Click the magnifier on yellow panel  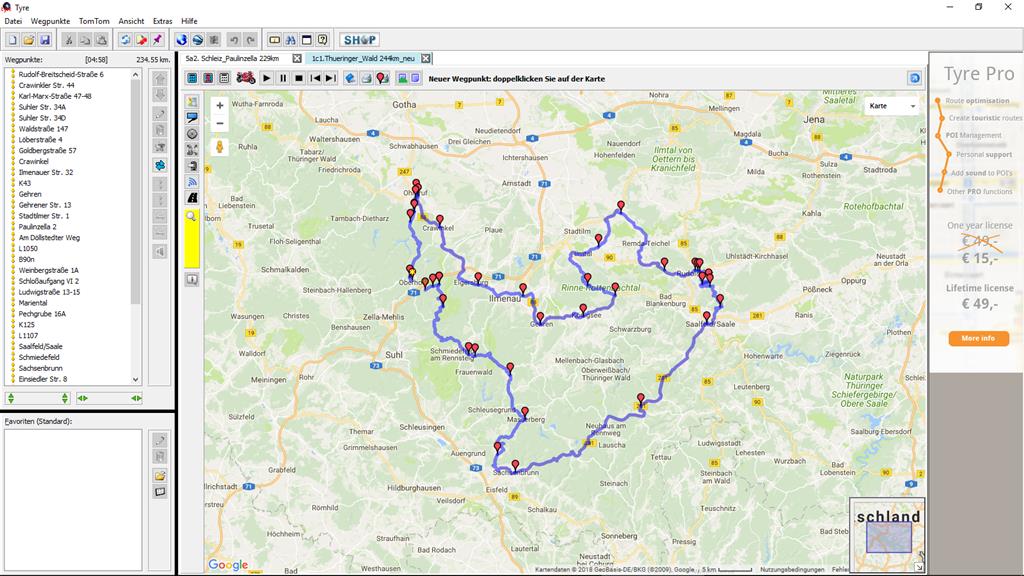tap(191, 216)
